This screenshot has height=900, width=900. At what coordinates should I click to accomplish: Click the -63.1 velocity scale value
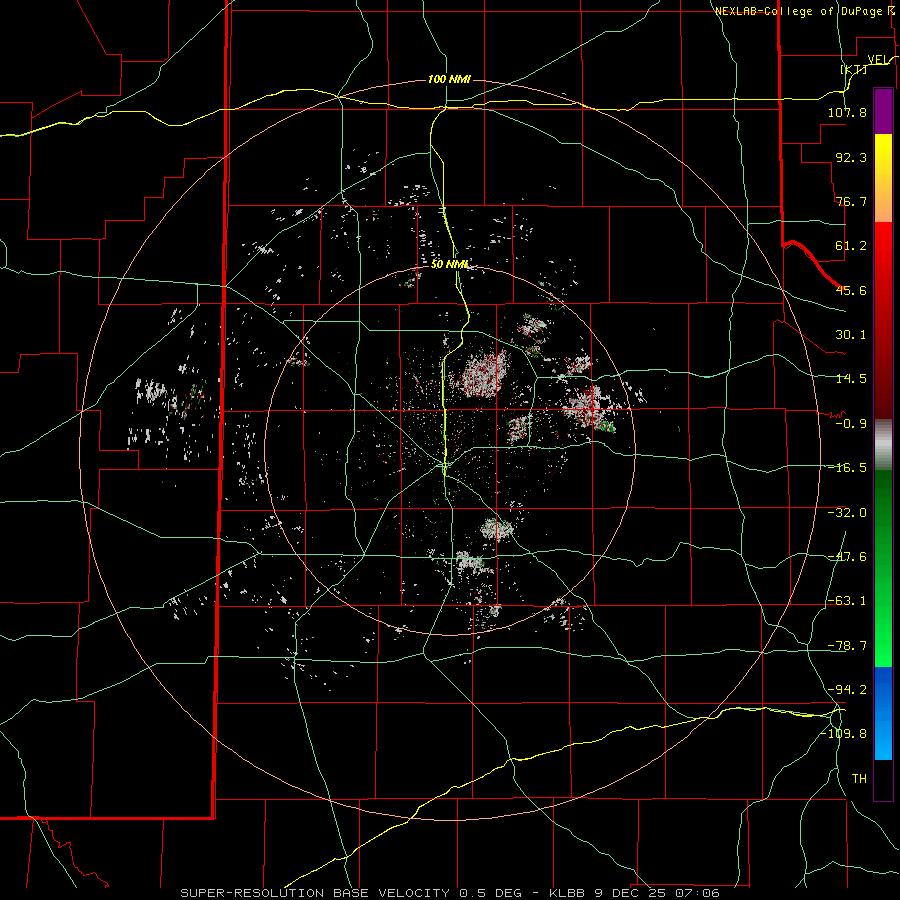coord(847,601)
